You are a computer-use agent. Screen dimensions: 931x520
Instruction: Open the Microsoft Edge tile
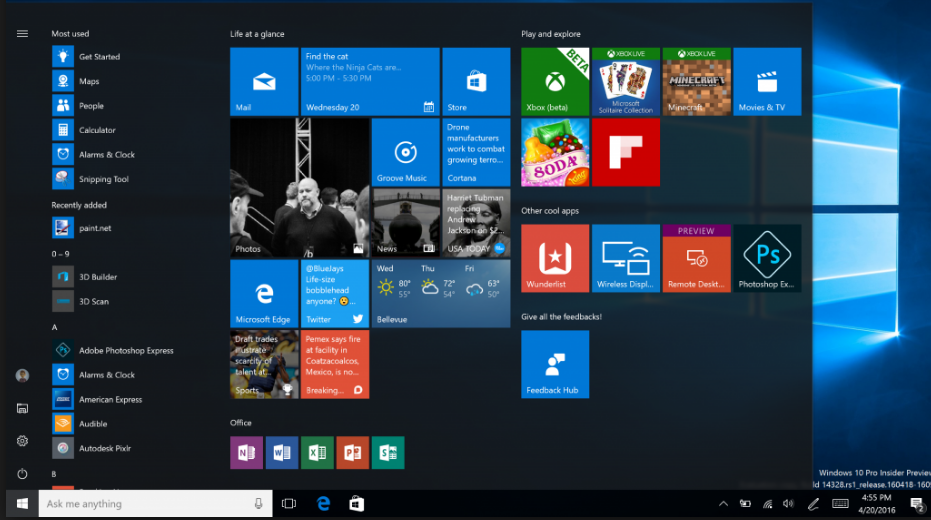pyautogui.click(x=264, y=293)
